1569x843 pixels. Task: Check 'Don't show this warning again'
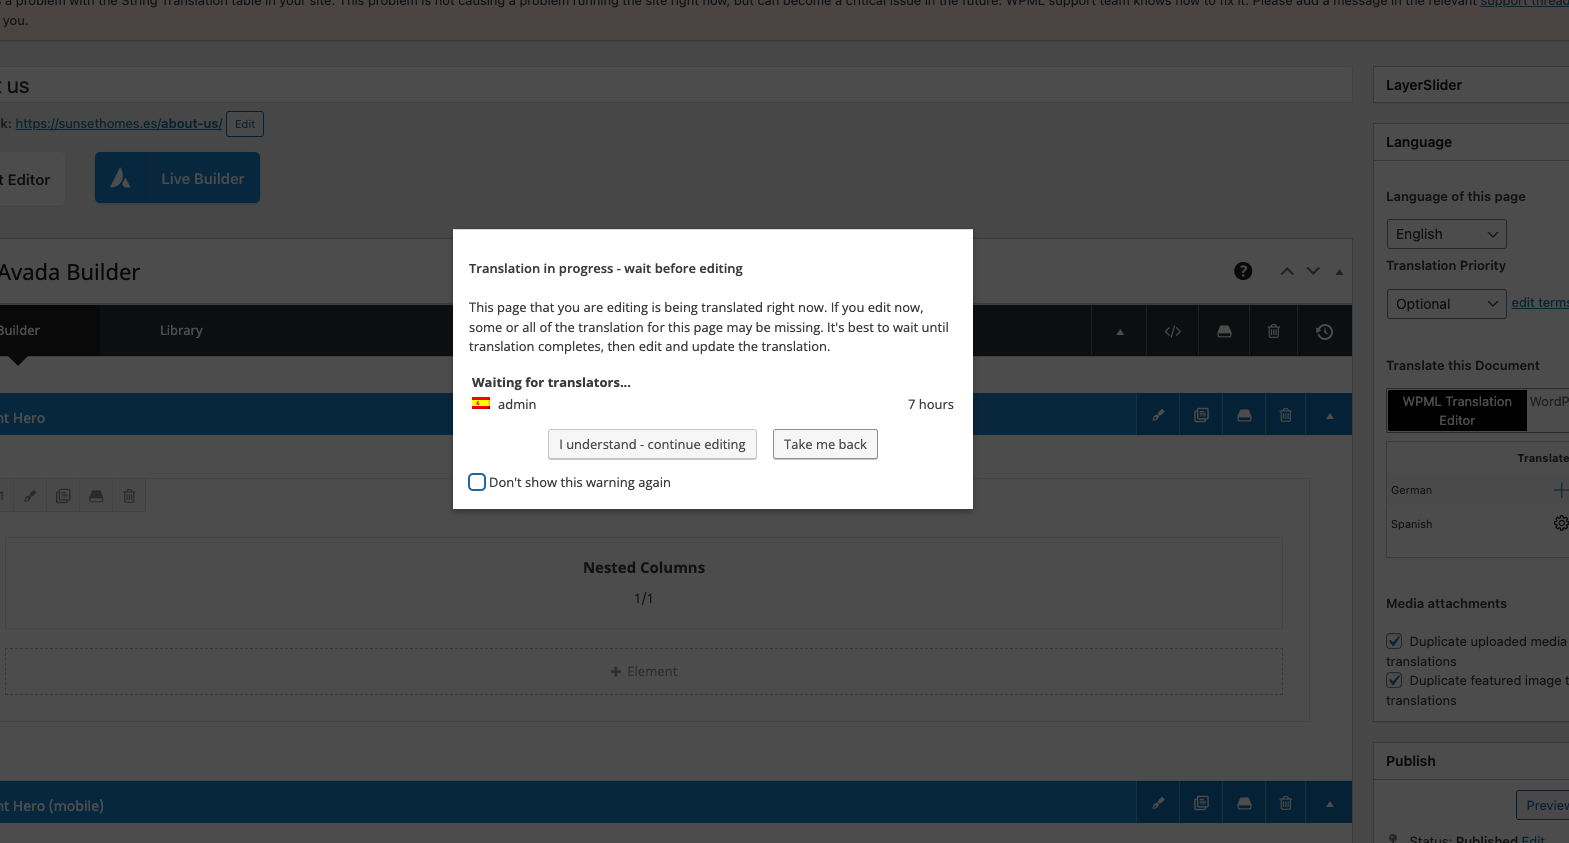click(477, 482)
